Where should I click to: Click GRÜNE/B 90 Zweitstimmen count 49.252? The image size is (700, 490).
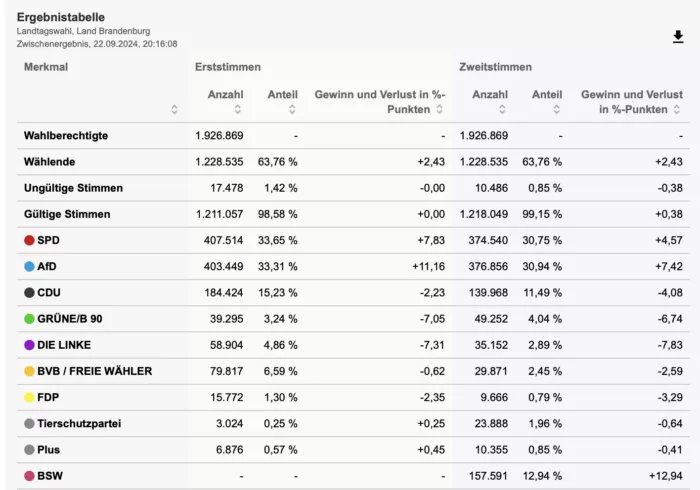(x=491, y=319)
